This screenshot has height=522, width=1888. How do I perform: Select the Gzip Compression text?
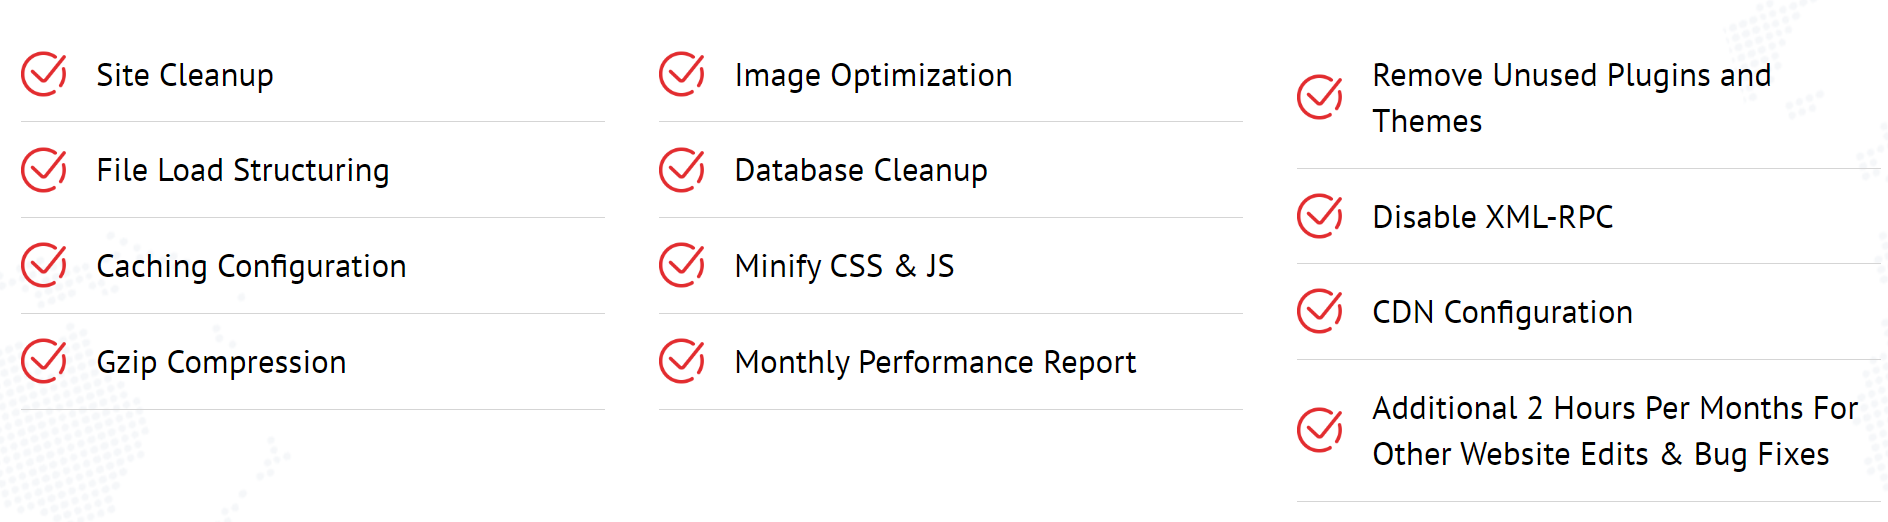coord(221,363)
